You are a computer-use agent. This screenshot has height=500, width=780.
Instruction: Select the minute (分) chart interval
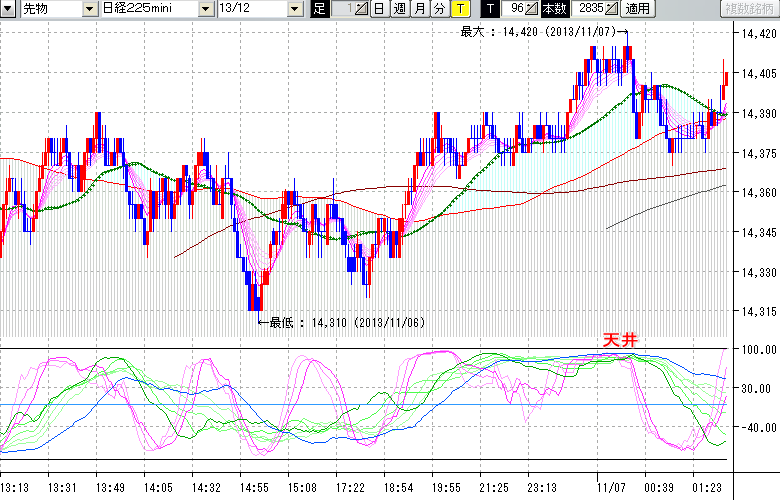coord(439,9)
